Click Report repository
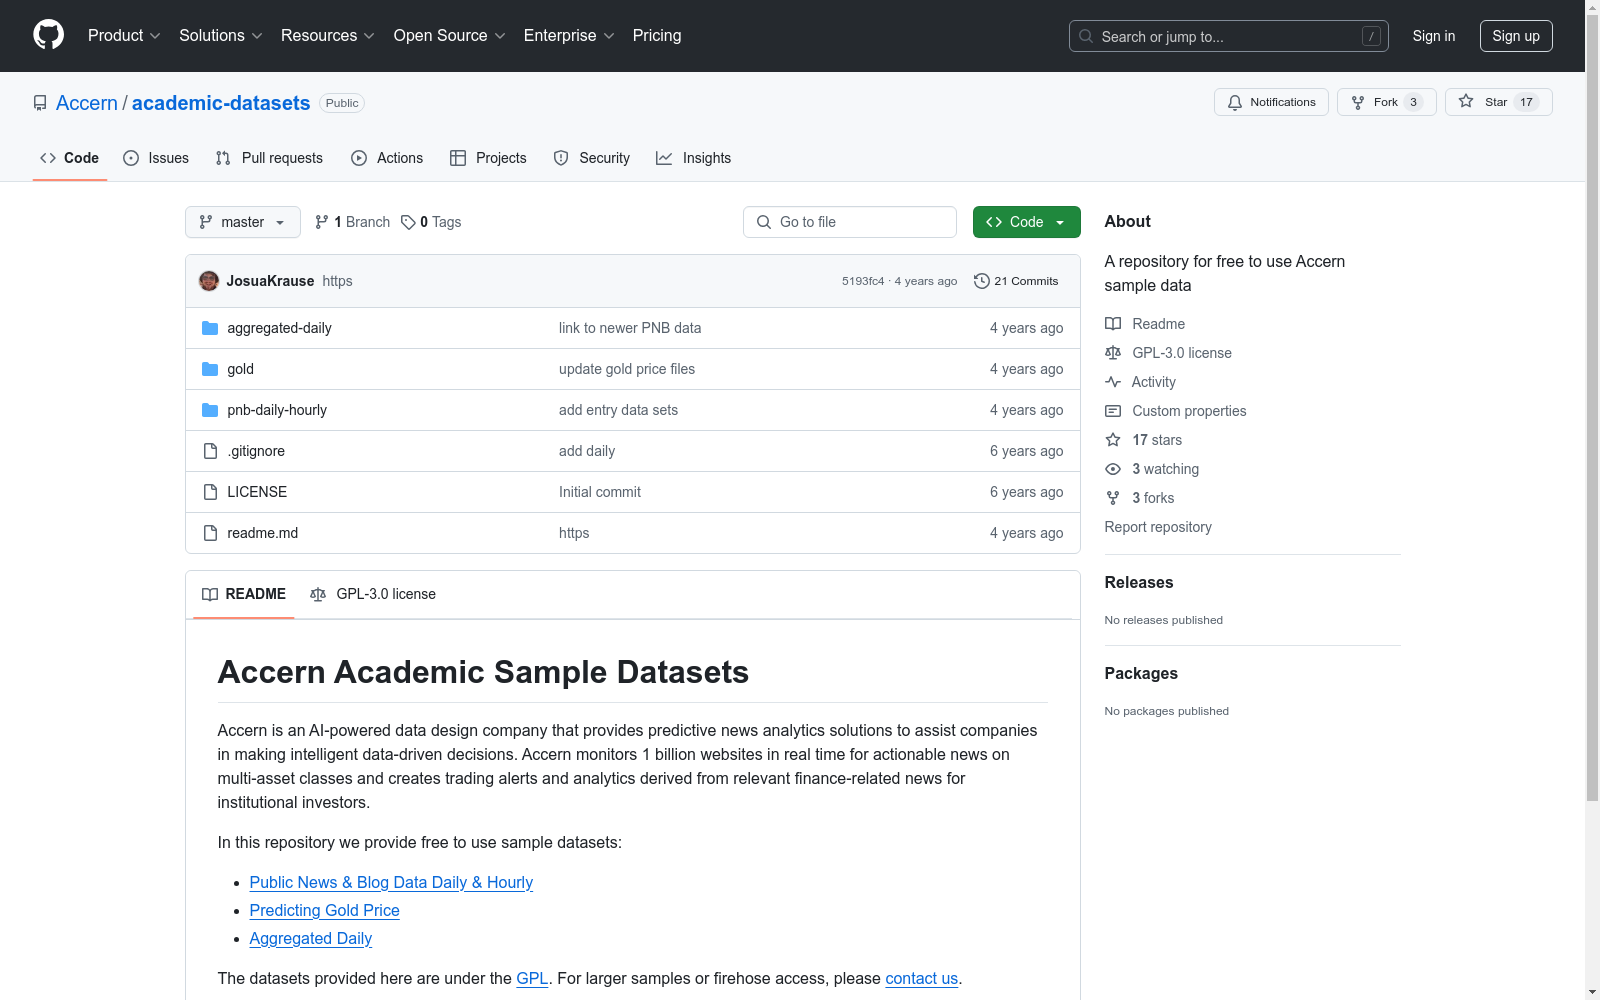This screenshot has height=1000, width=1600. [x=1158, y=527]
